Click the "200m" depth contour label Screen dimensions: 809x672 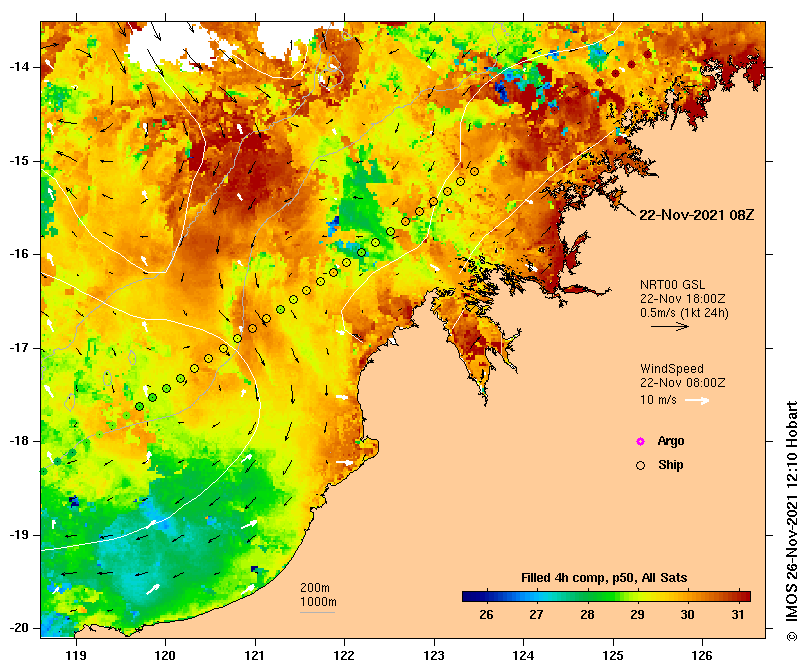click(315, 588)
